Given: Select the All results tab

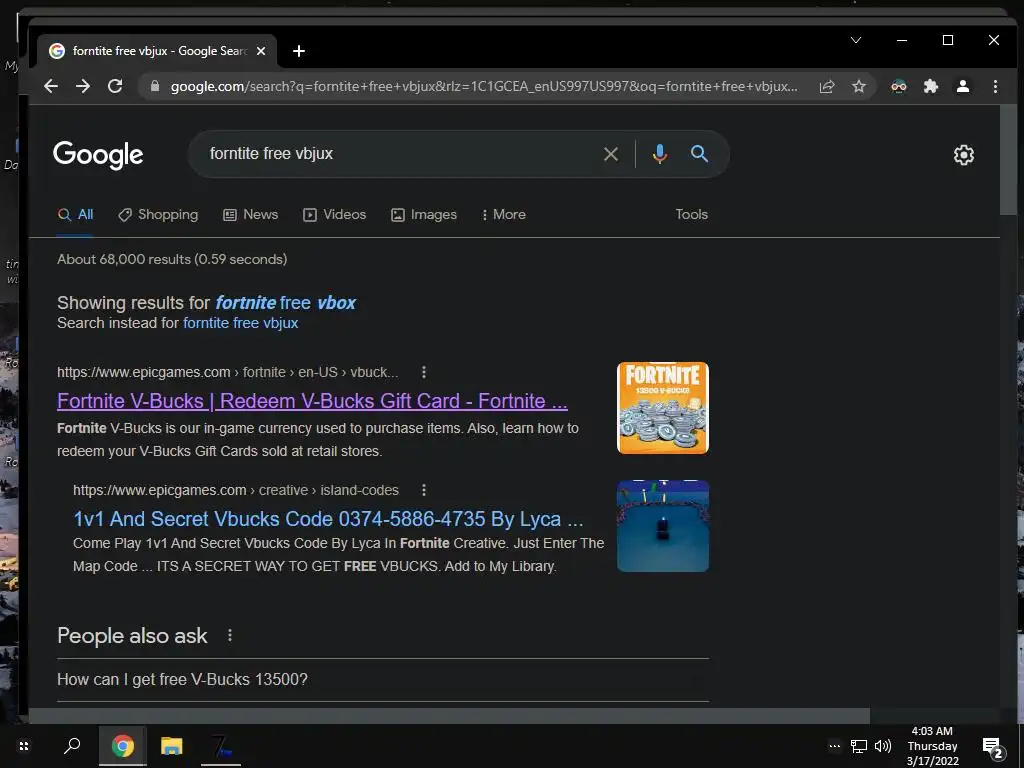Looking at the screenshot, I should click(76, 214).
